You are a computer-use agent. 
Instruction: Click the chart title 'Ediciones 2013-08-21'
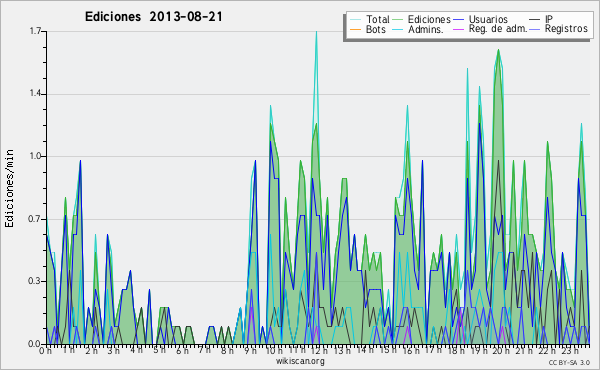[153, 17]
